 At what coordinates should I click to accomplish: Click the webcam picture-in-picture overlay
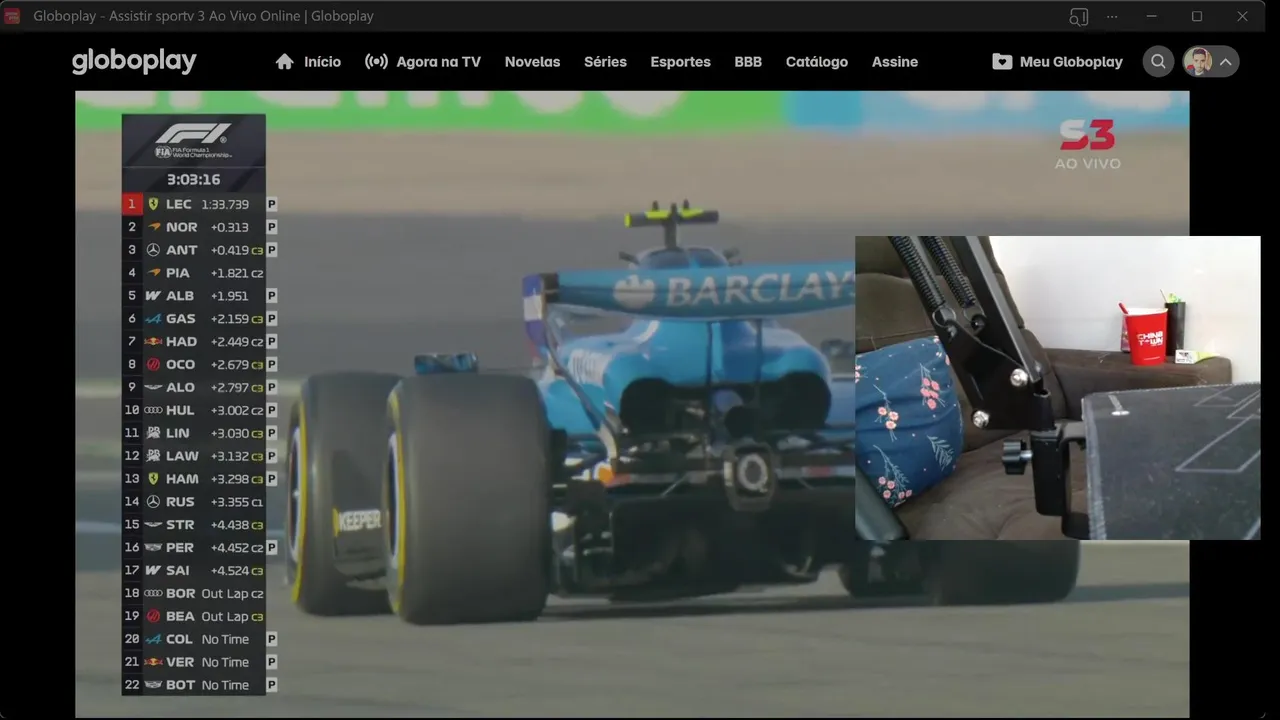tap(1057, 388)
